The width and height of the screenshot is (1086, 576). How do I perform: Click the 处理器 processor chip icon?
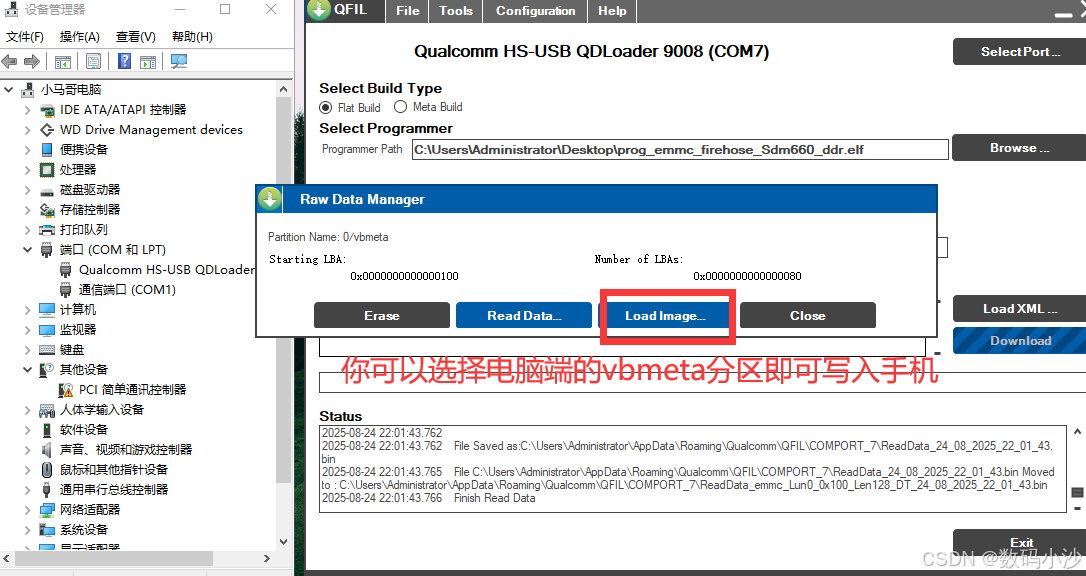[47, 170]
